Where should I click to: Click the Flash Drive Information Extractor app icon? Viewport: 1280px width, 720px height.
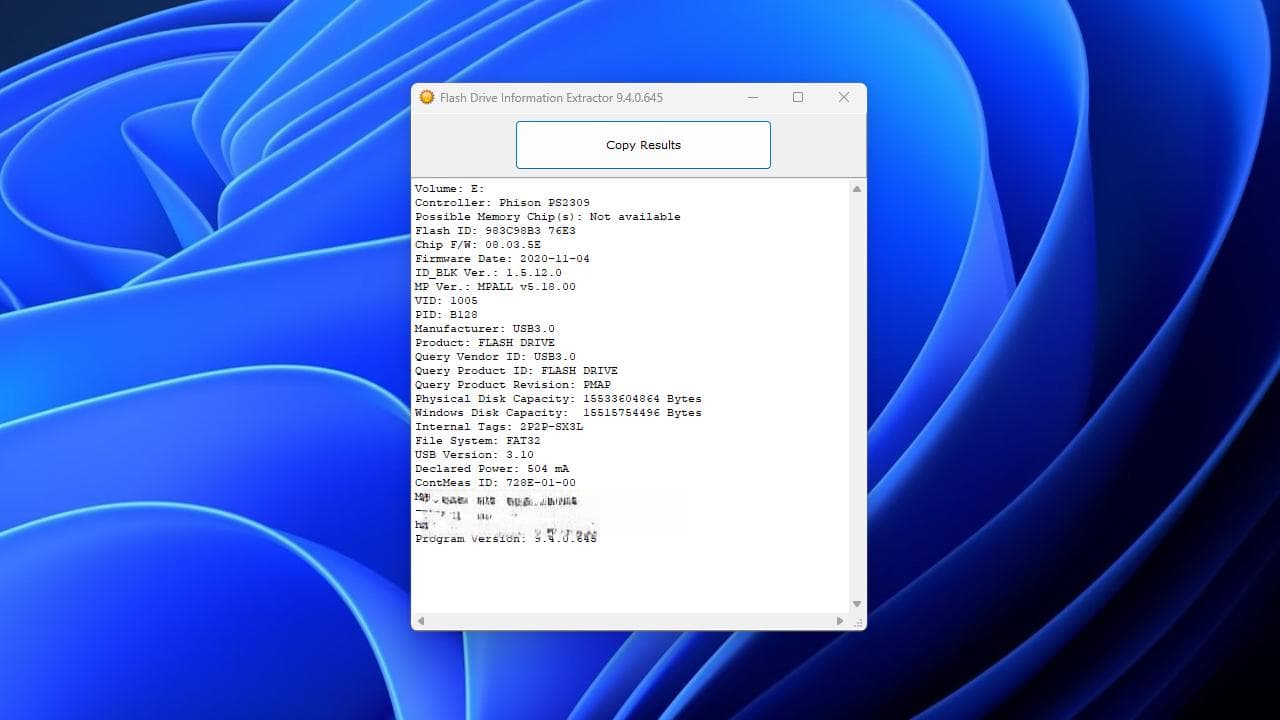427,97
